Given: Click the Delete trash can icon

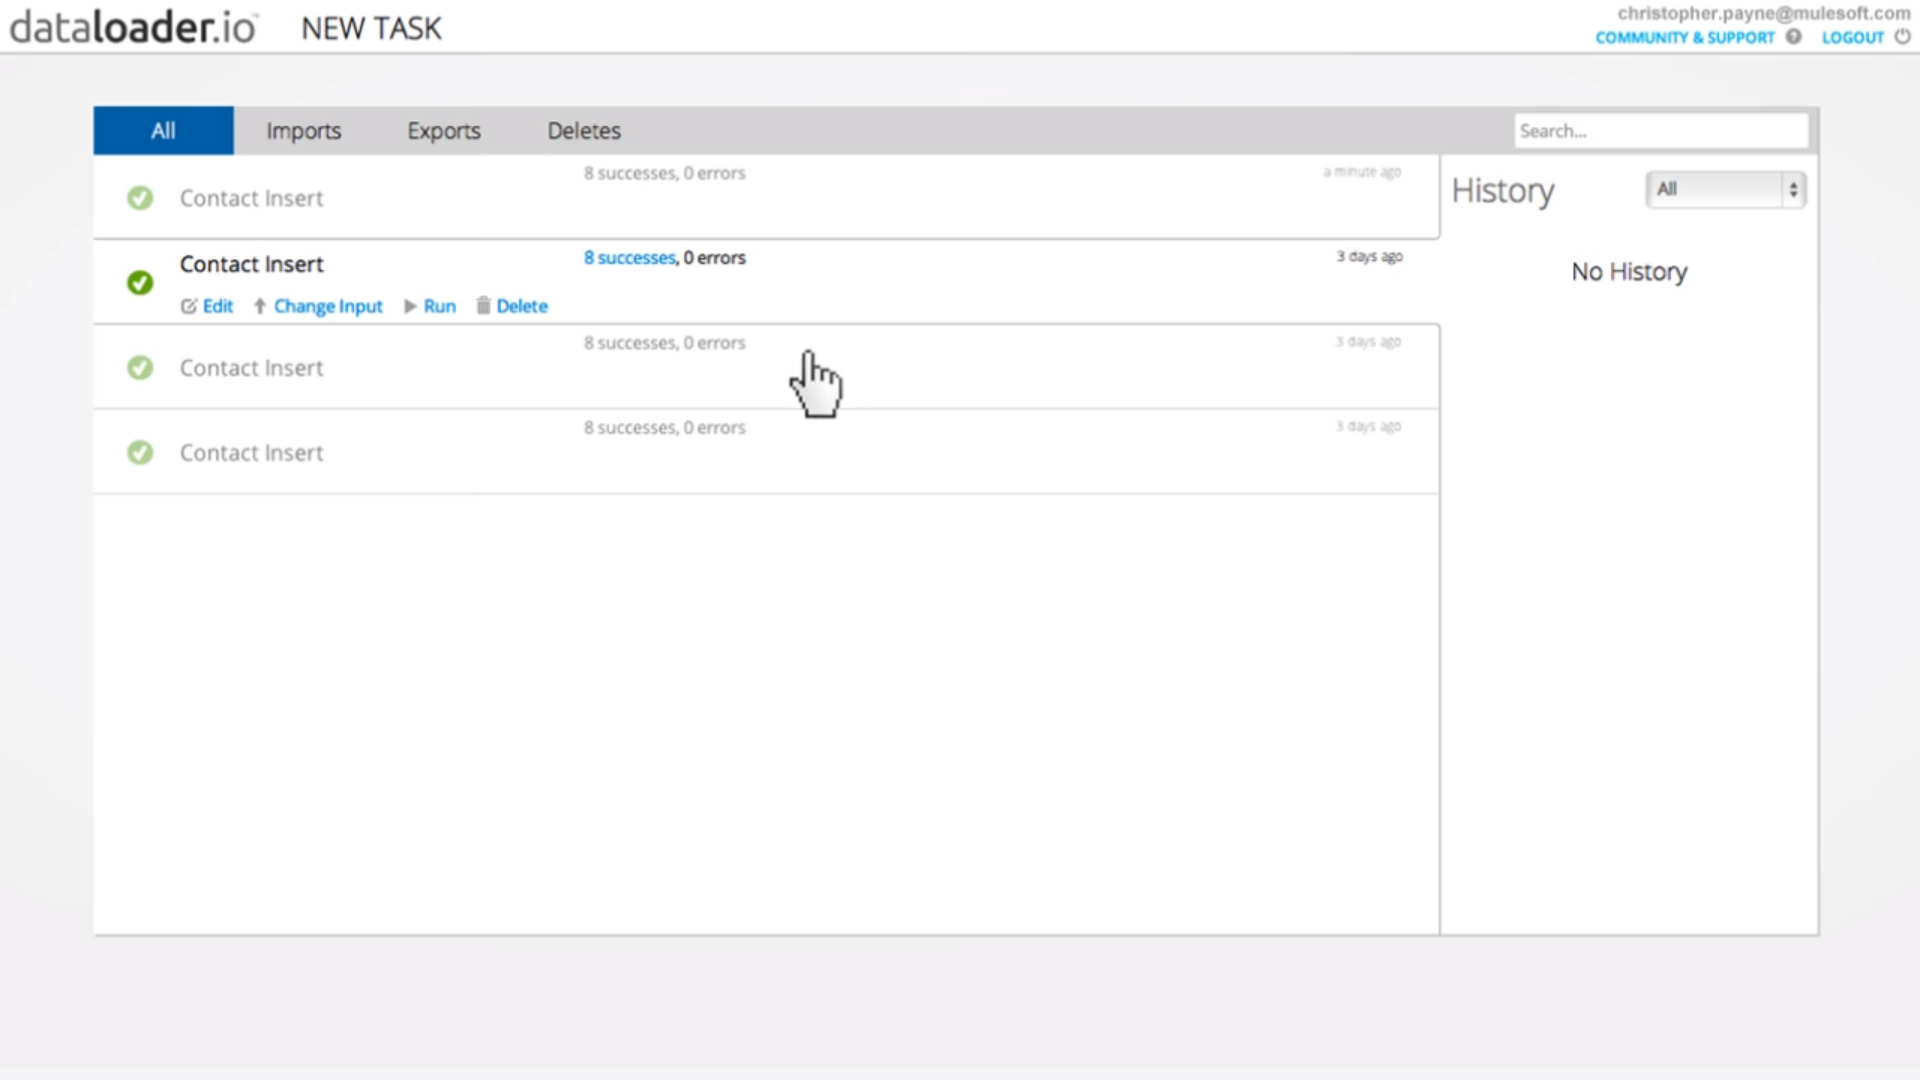Looking at the screenshot, I should 483,306.
